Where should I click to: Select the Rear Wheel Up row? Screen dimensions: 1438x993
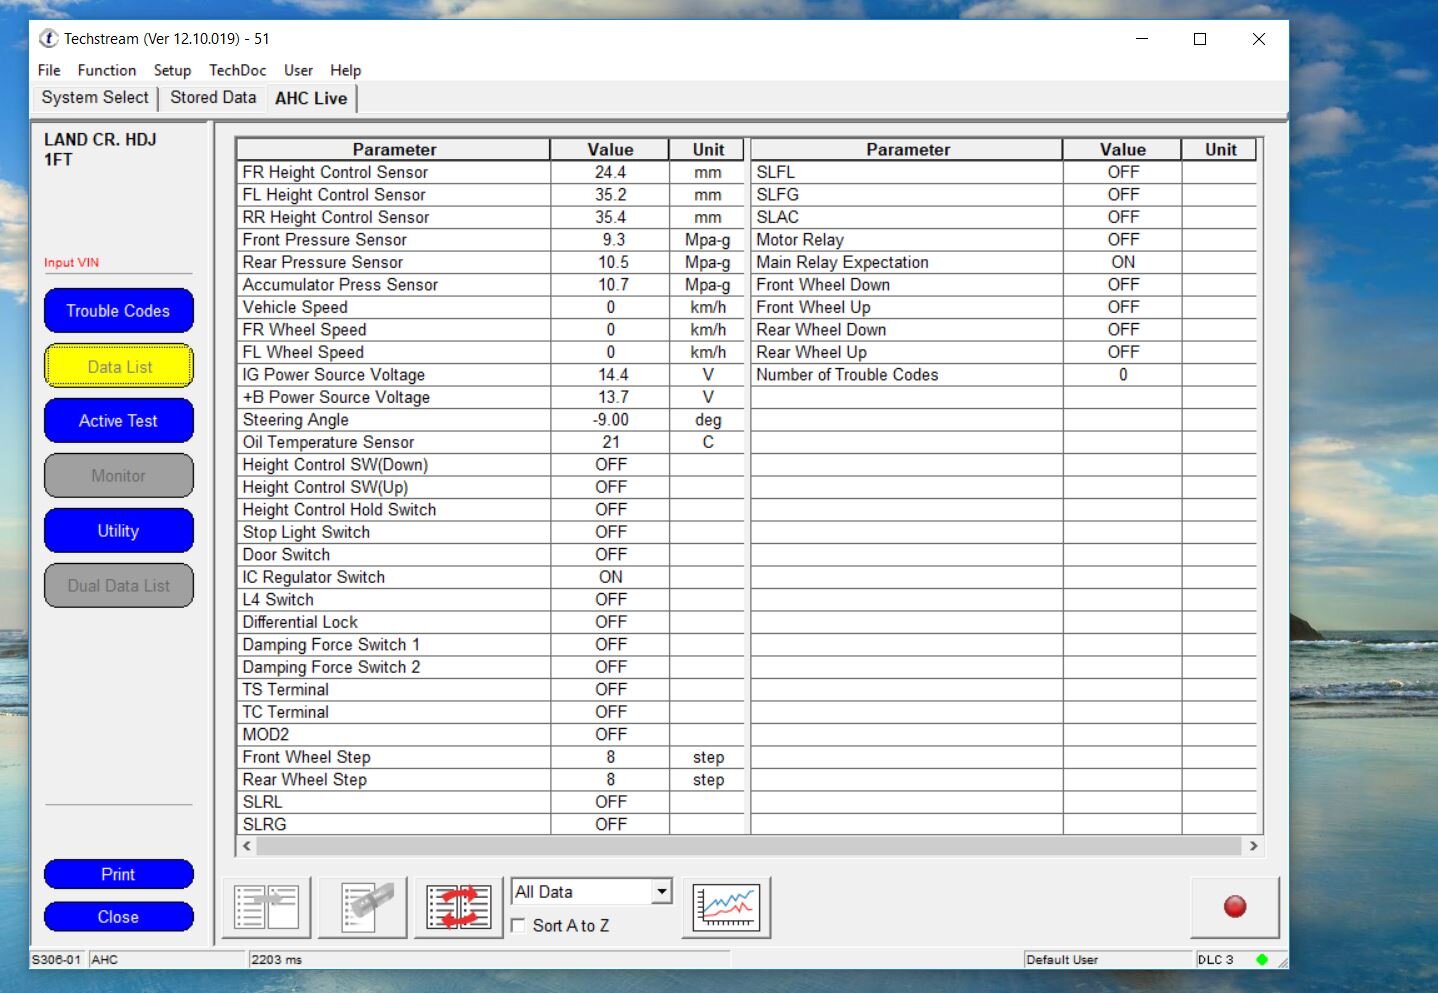pyautogui.click(x=1004, y=352)
